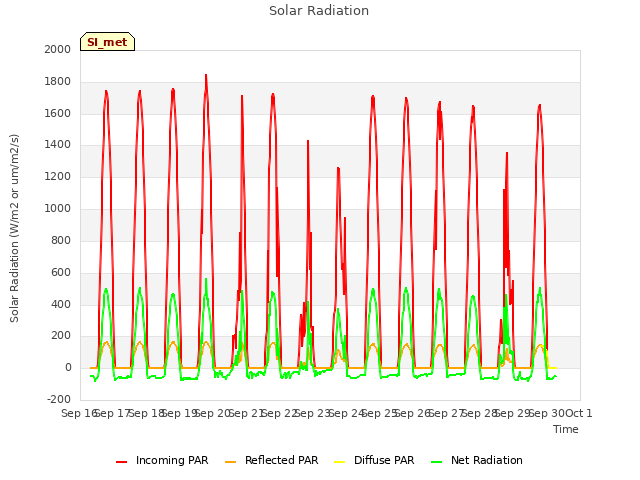Click the SI_met label badge
Viewport: 640px width, 480px height.
point(107,42)
